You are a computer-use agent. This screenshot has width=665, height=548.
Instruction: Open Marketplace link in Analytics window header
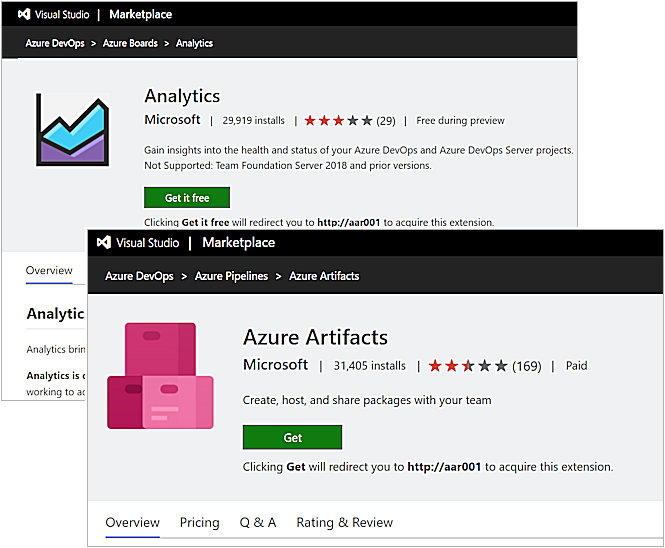click(140, 14)
